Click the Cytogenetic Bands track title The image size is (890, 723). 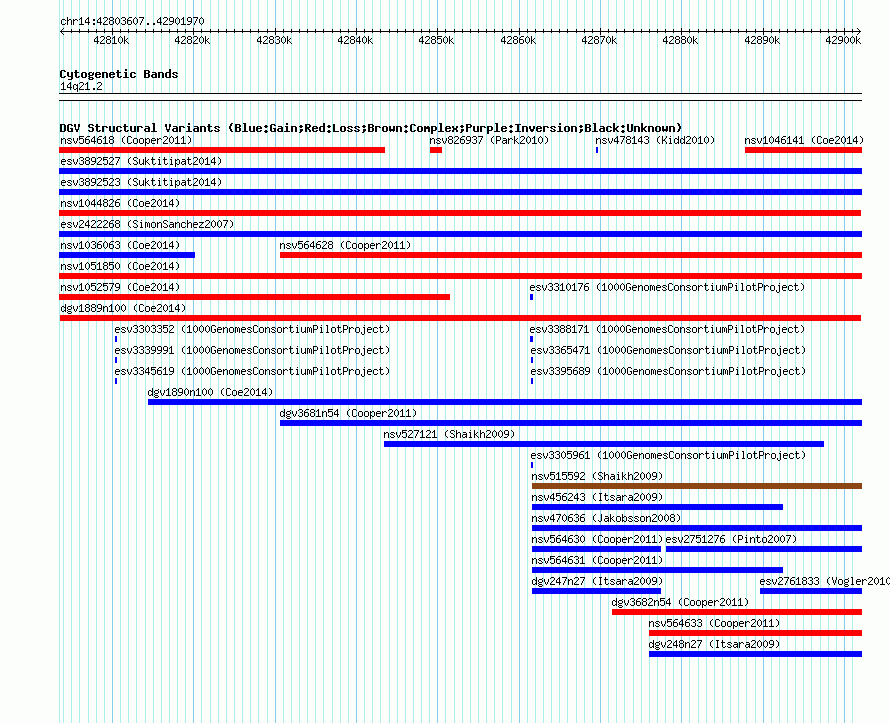(x=119, y=74)
